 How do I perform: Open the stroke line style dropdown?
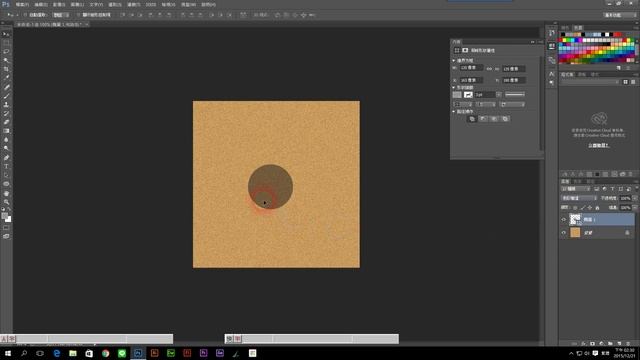coord(515,95)
